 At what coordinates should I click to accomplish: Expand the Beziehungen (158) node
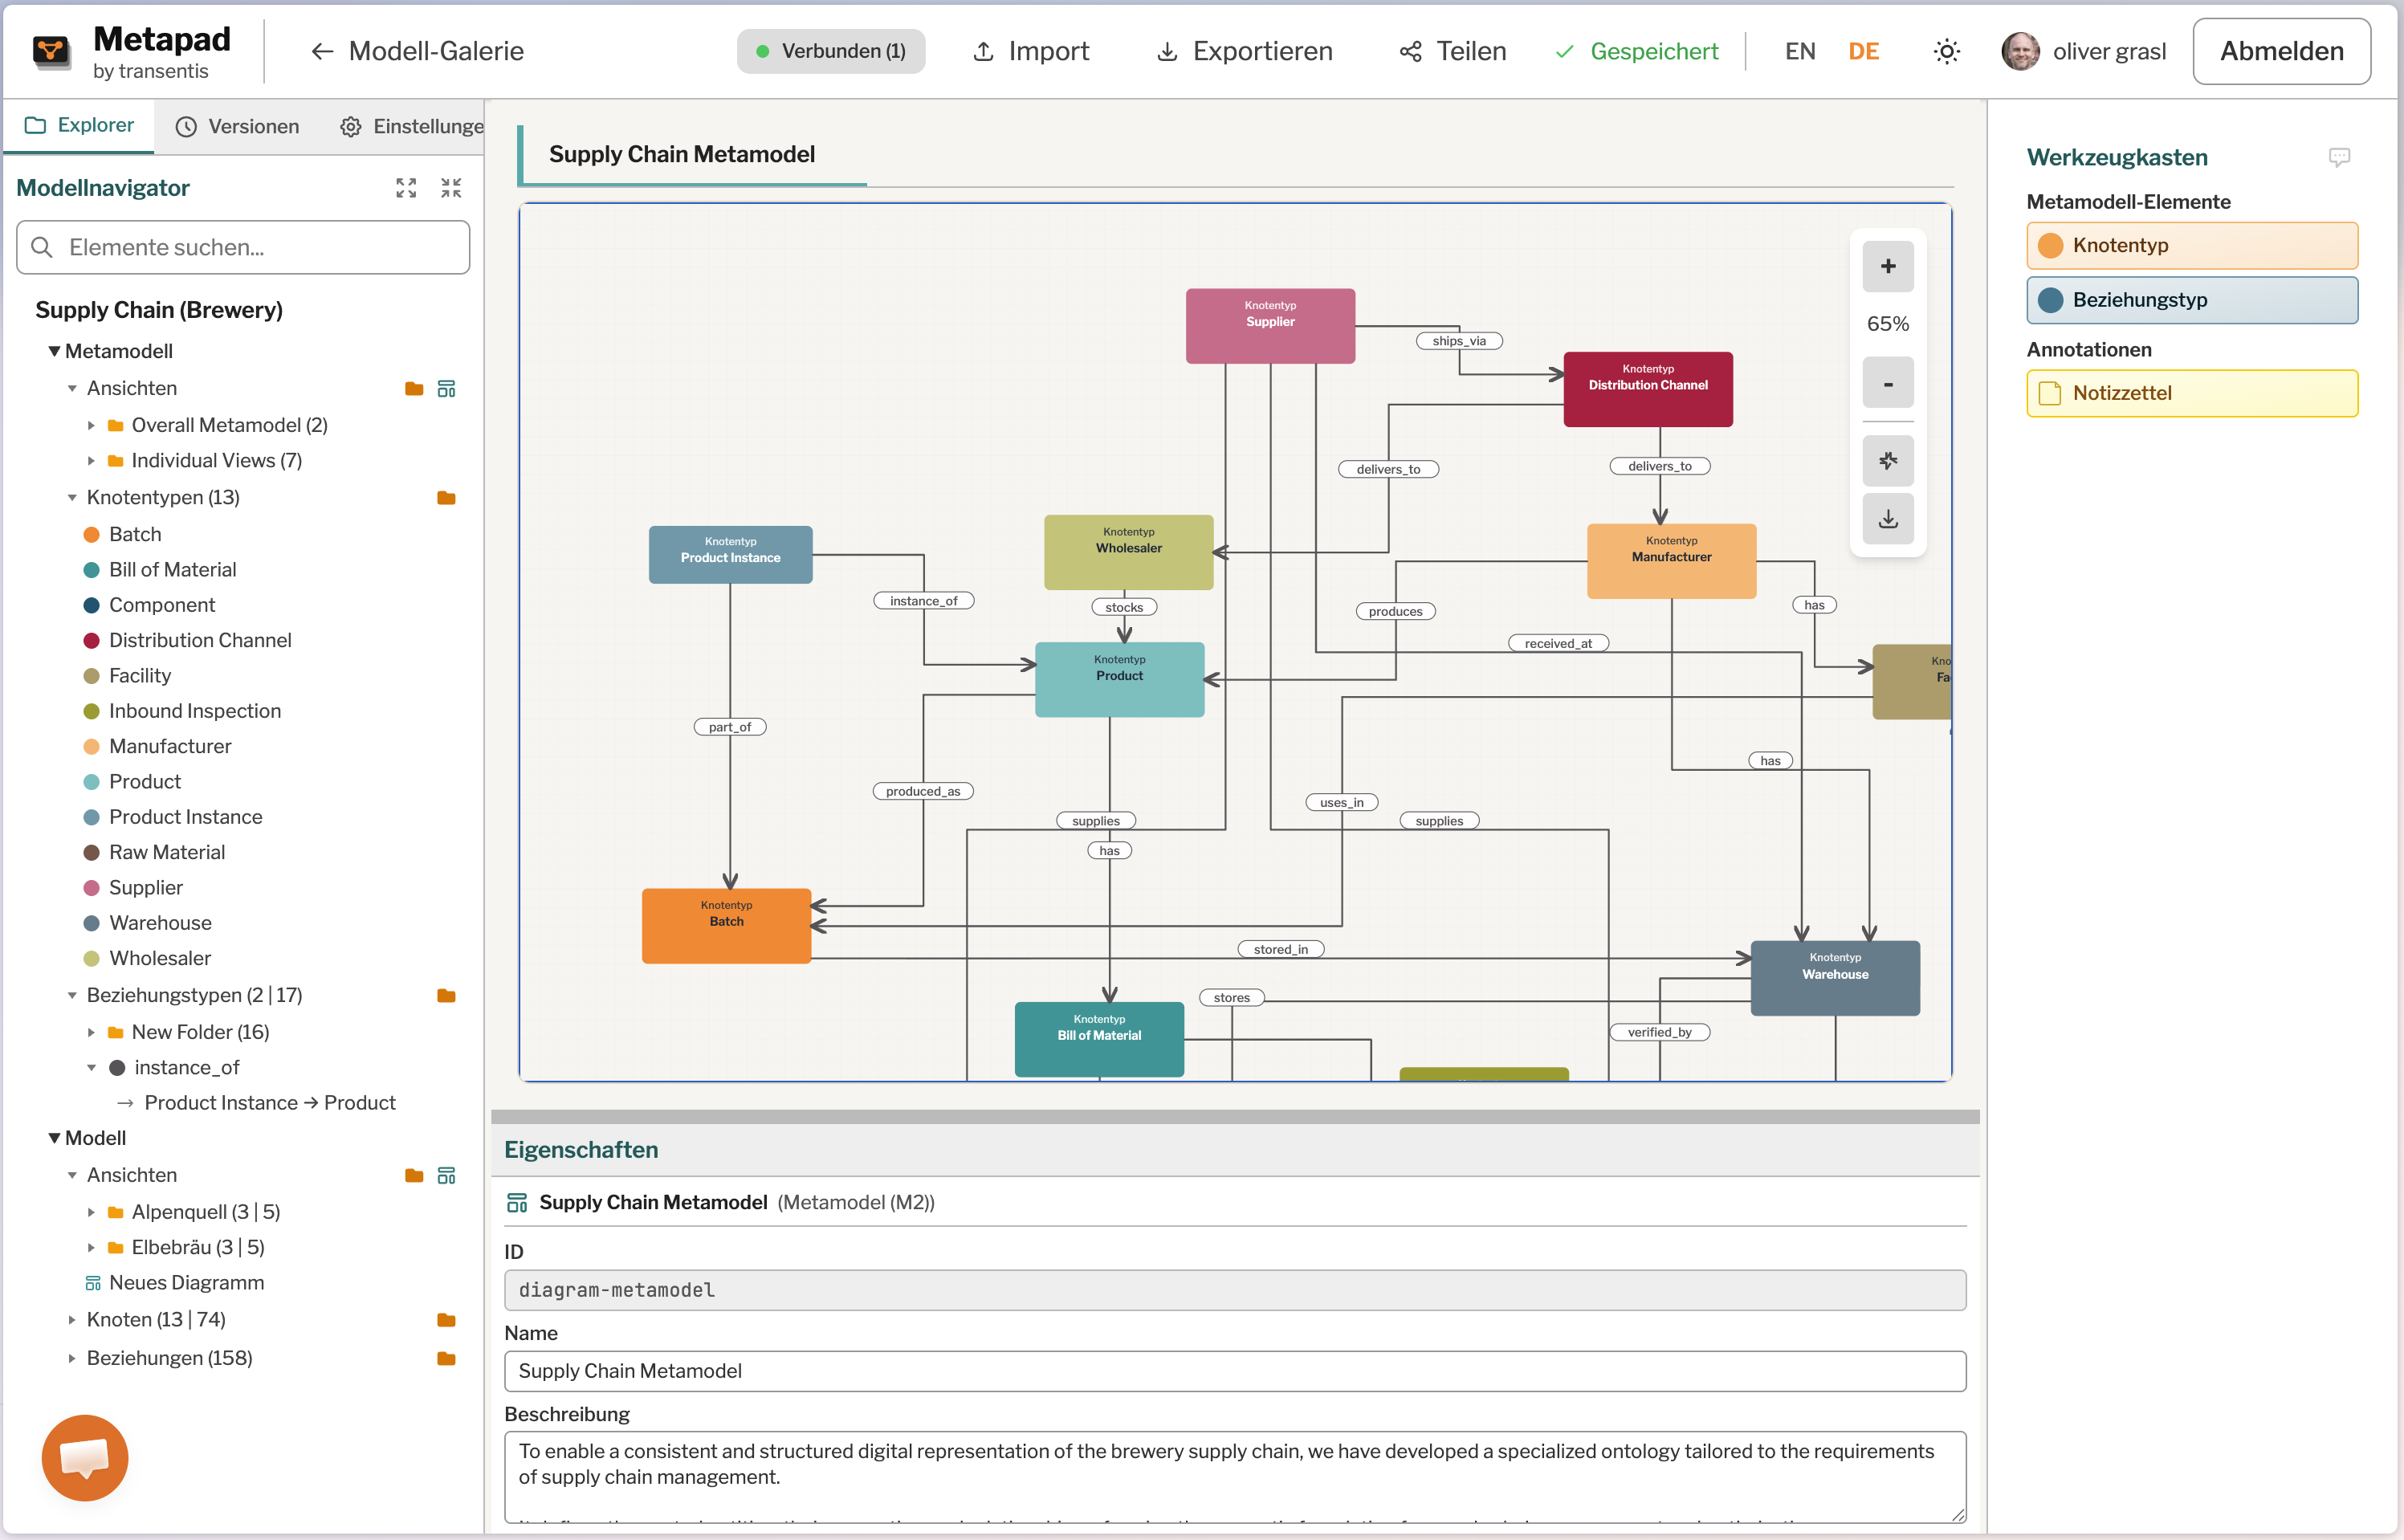point(72,1358)
